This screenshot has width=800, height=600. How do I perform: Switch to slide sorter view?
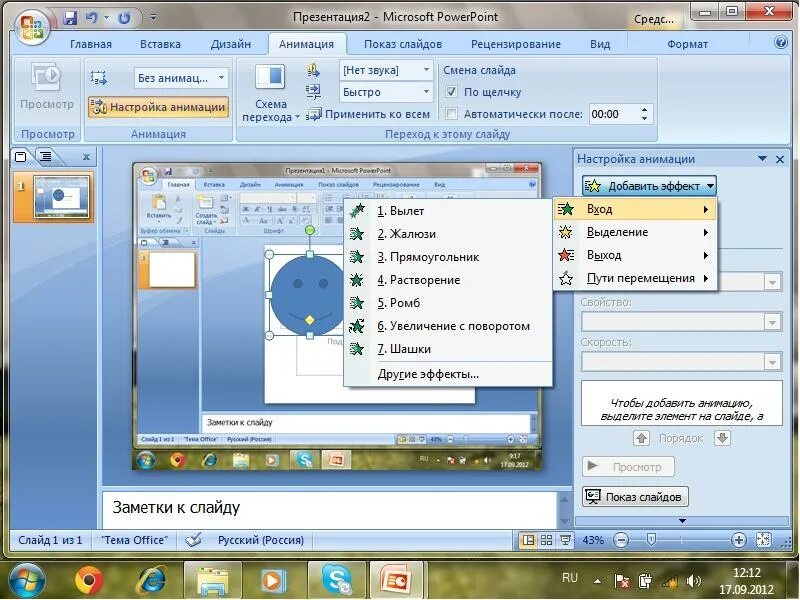546,540
